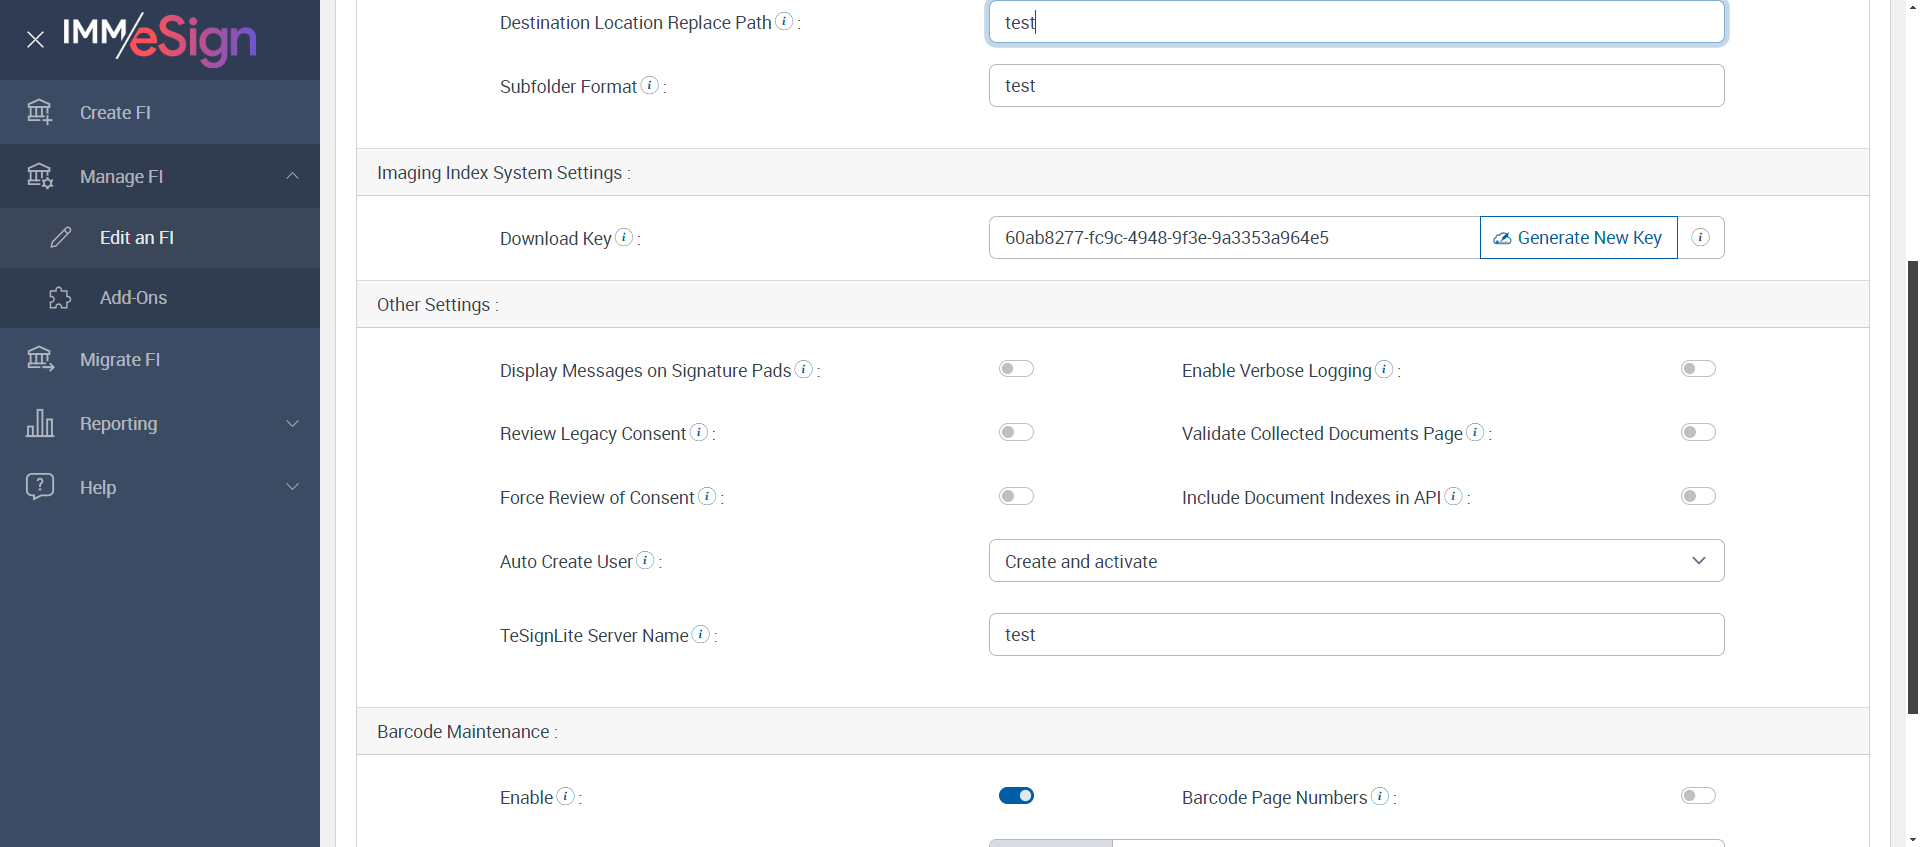Click the Edit an FI pencil icon

point(61,237)
